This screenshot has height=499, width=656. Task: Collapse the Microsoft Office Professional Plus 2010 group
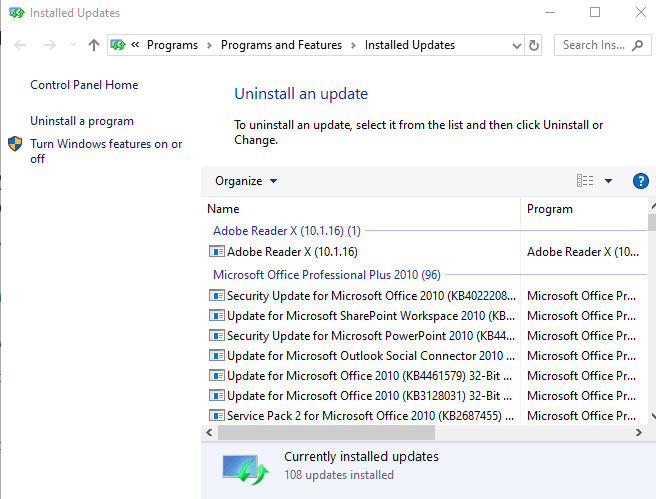326,274
